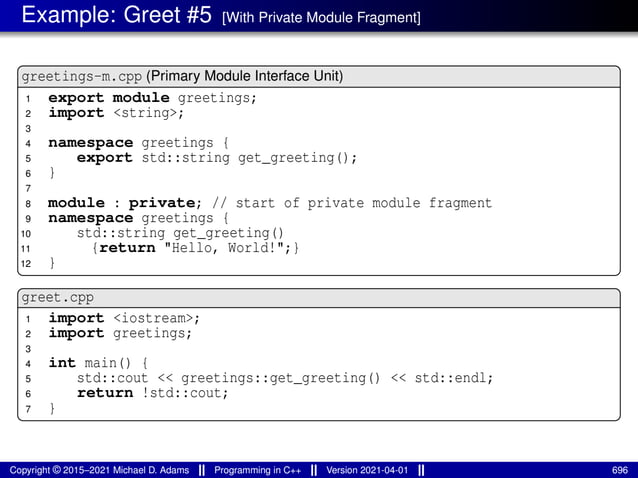Click the line "return !std::cout;"
The width and height of the screenshot is (638, 478).
[153, 393]
